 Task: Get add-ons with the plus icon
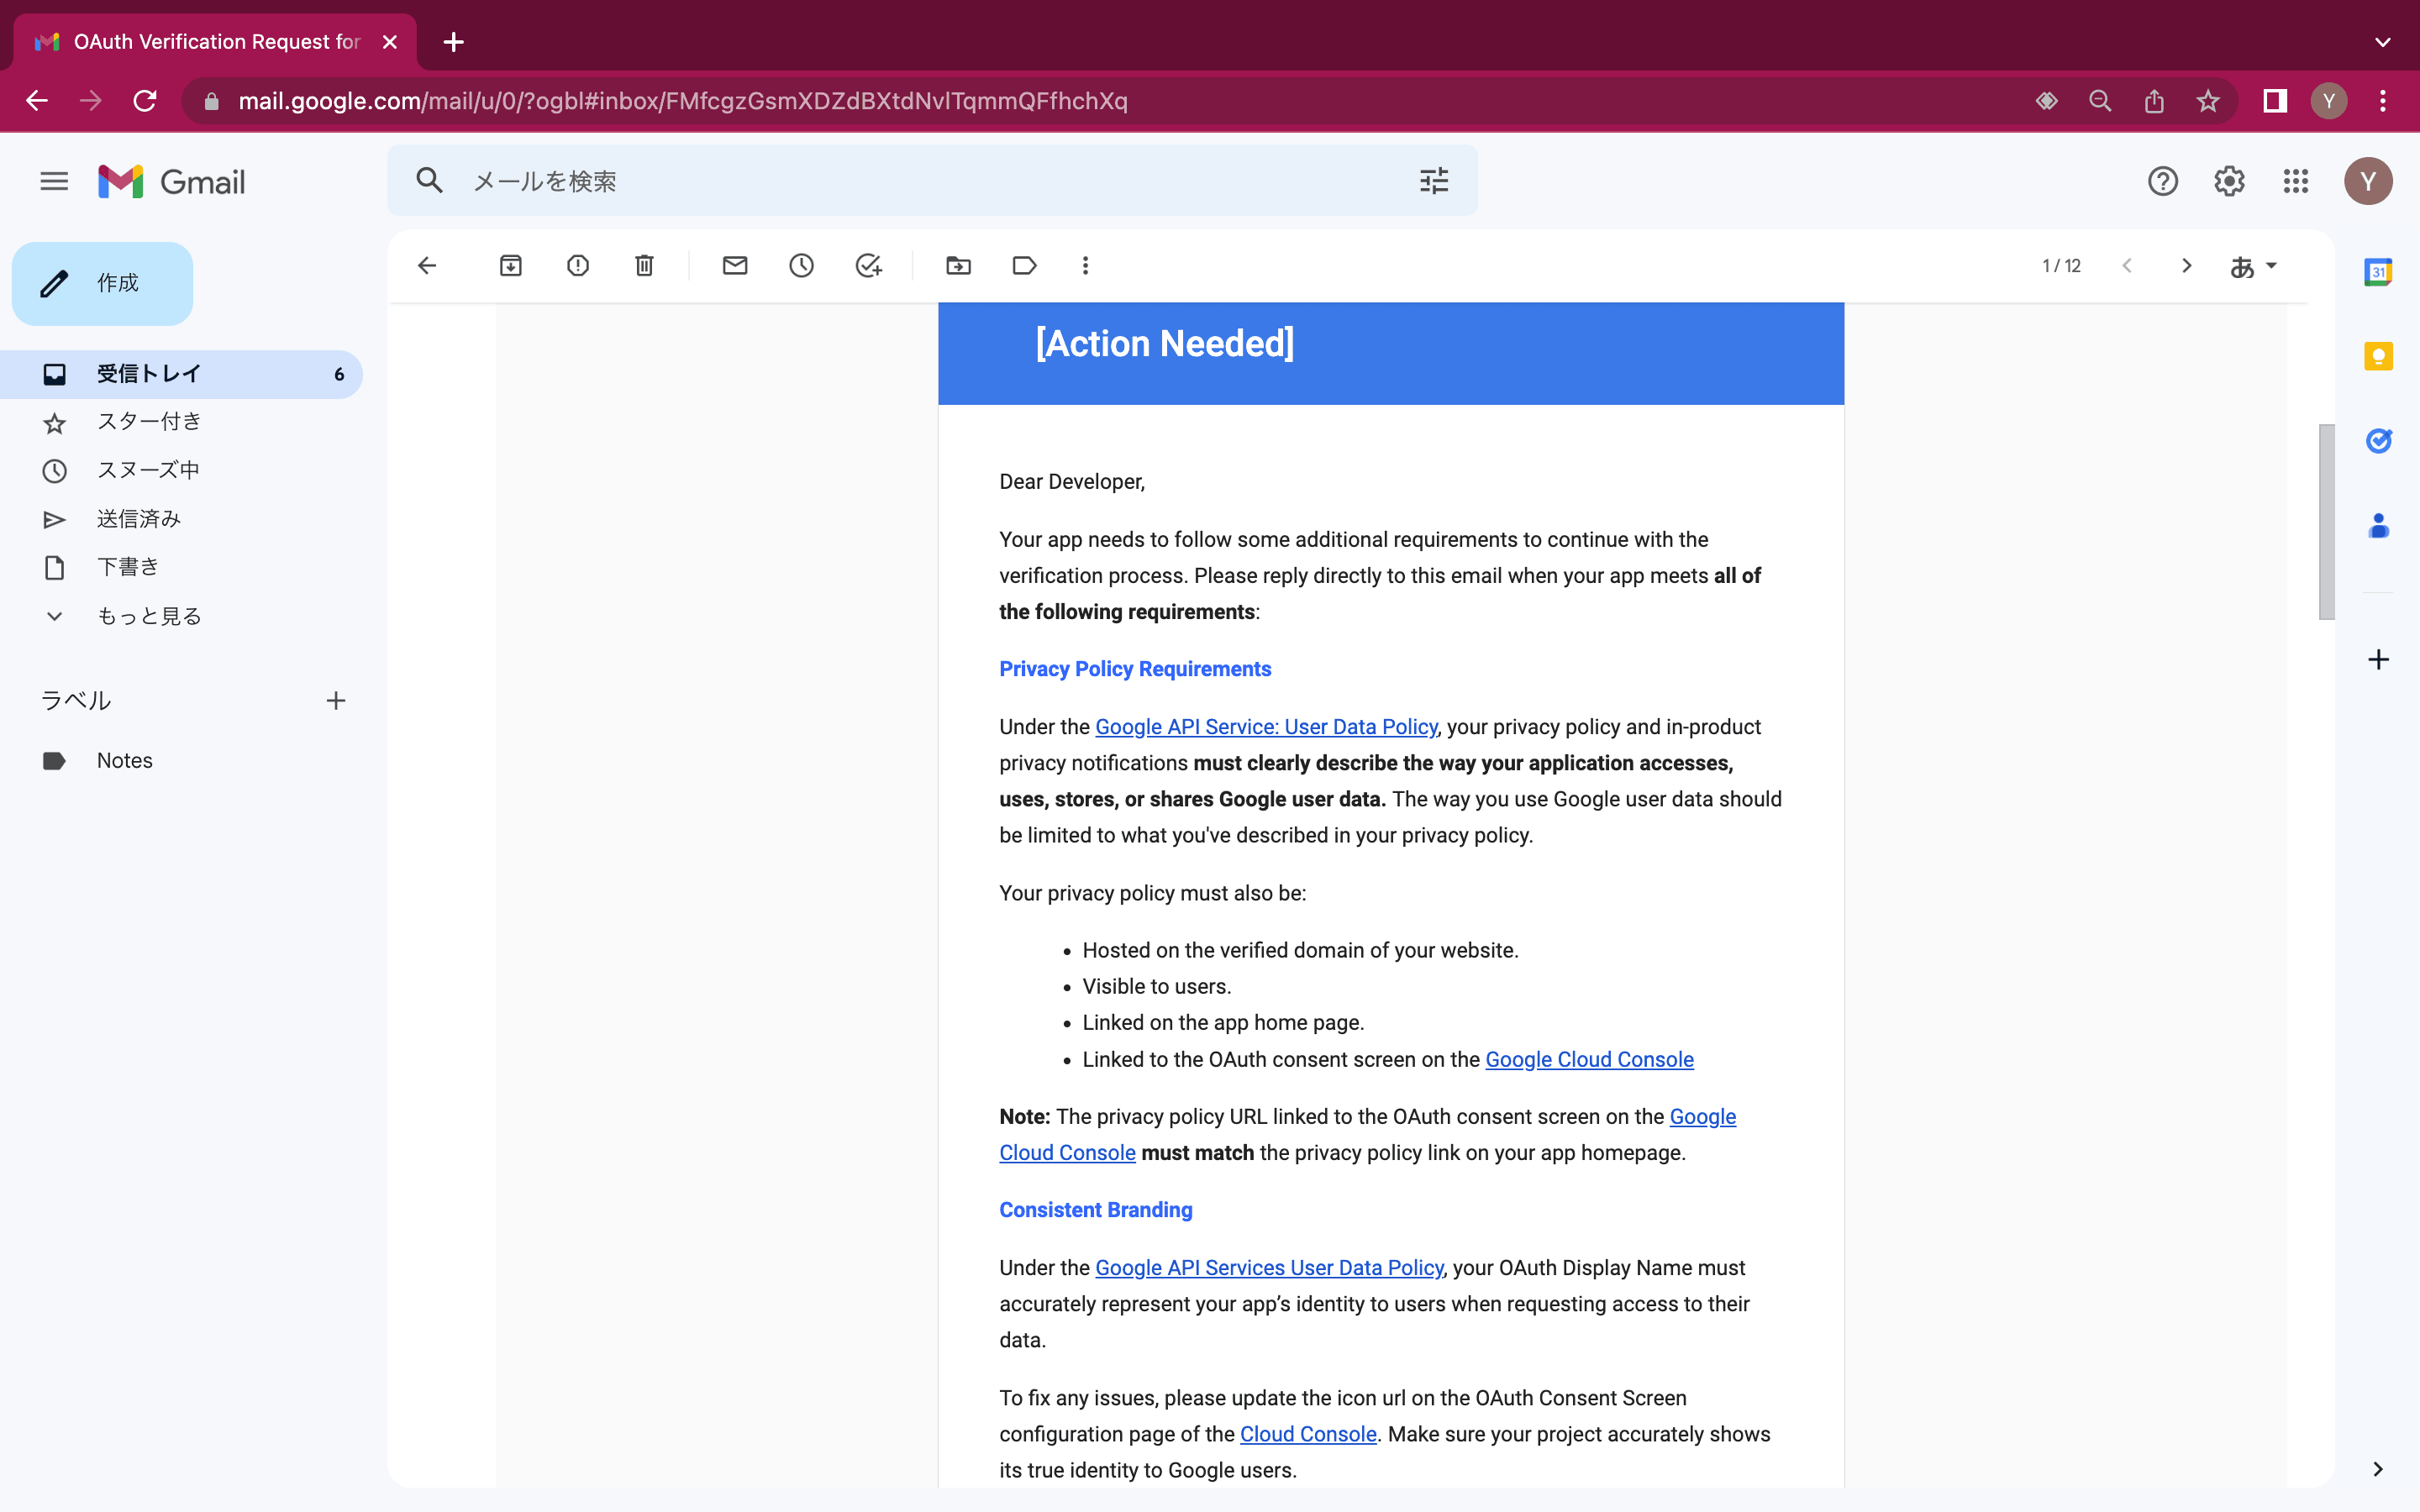pyautogui.click(x=2378, y=659)
